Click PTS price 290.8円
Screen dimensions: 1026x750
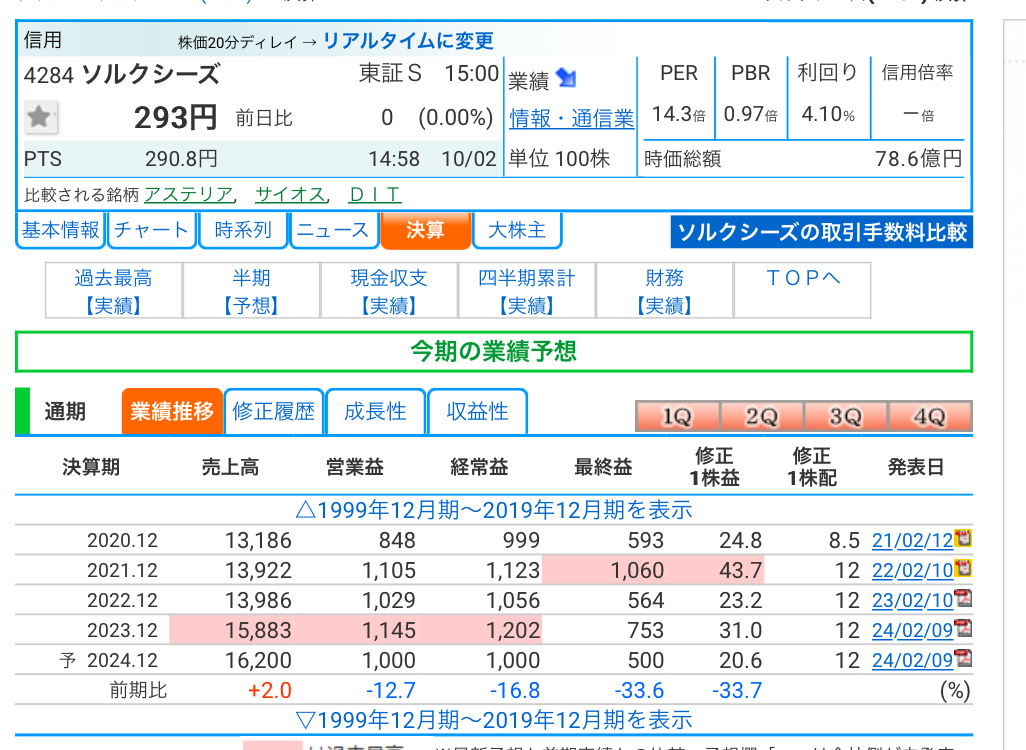tap(181, 159)
